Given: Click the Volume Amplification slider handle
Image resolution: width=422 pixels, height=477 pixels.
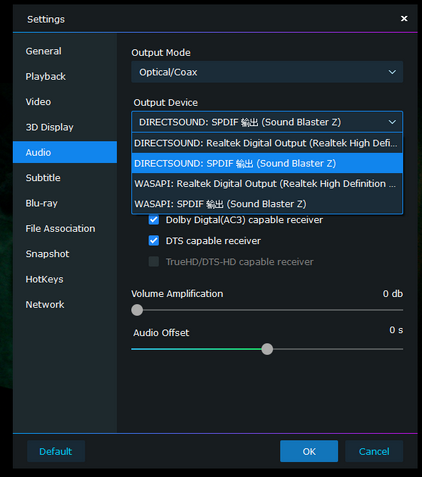Looking at the screenshot, I should coord(137,310).
